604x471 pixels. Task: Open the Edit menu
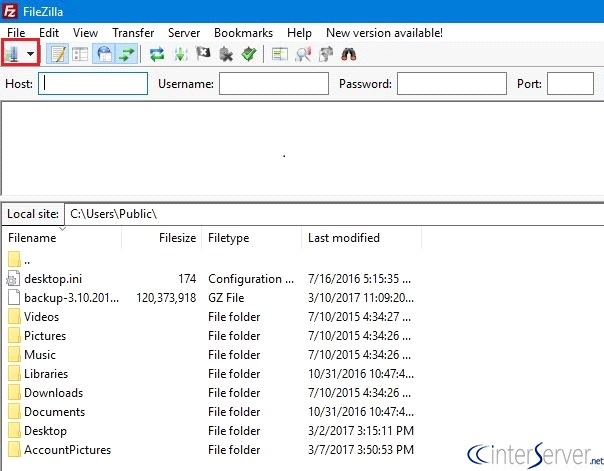49,33
